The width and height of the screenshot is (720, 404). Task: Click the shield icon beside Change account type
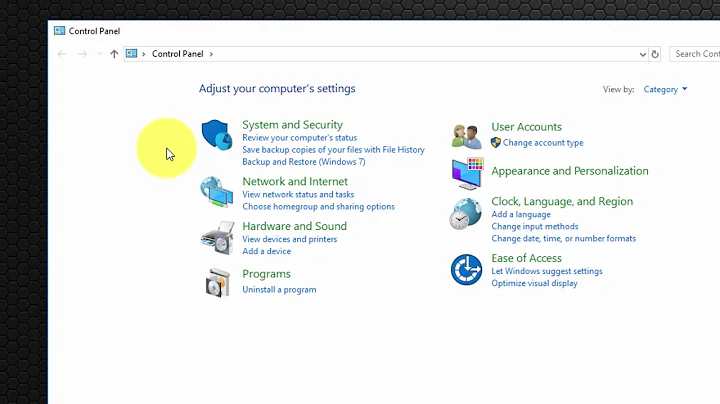(x=495, y=142)
